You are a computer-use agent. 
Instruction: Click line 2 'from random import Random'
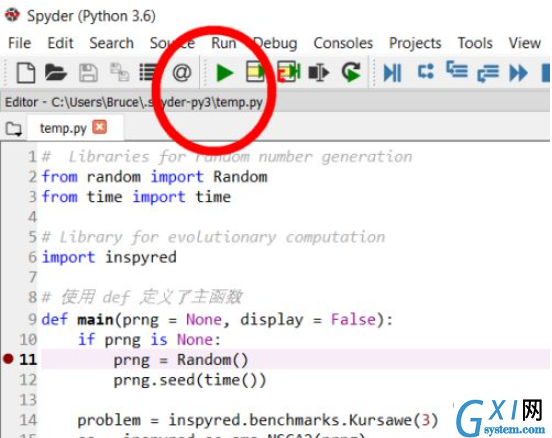[154, 177]
